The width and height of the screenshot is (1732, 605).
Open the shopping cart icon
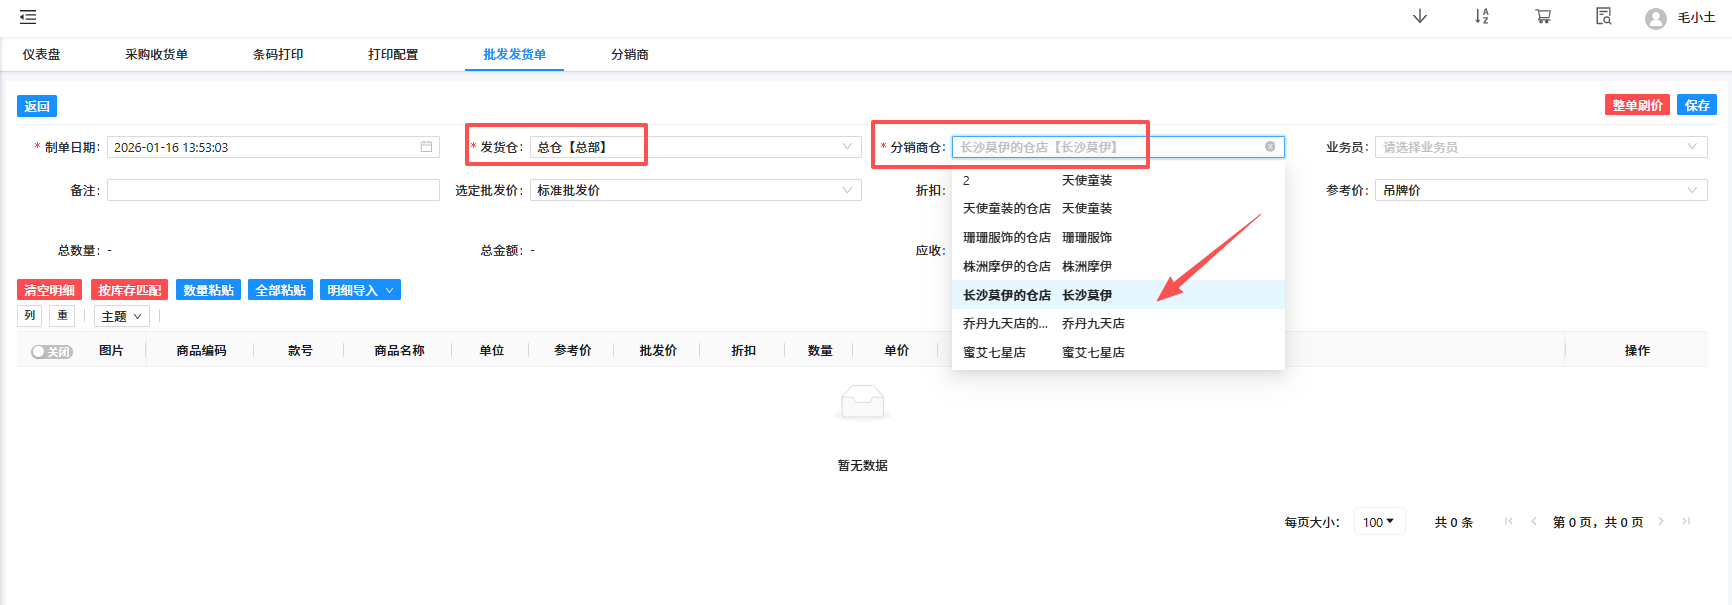click(x=1543, y=17)
